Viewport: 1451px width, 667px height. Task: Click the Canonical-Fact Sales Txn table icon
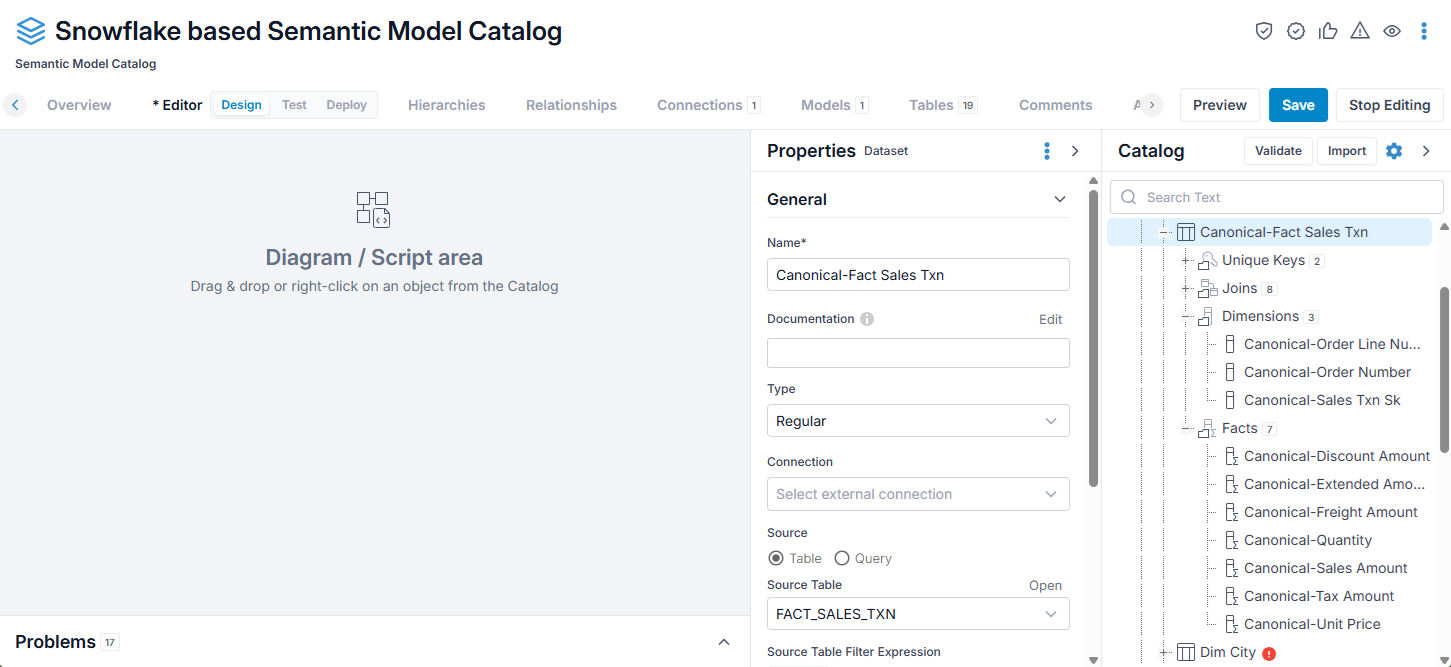[x=1186, y=232]
